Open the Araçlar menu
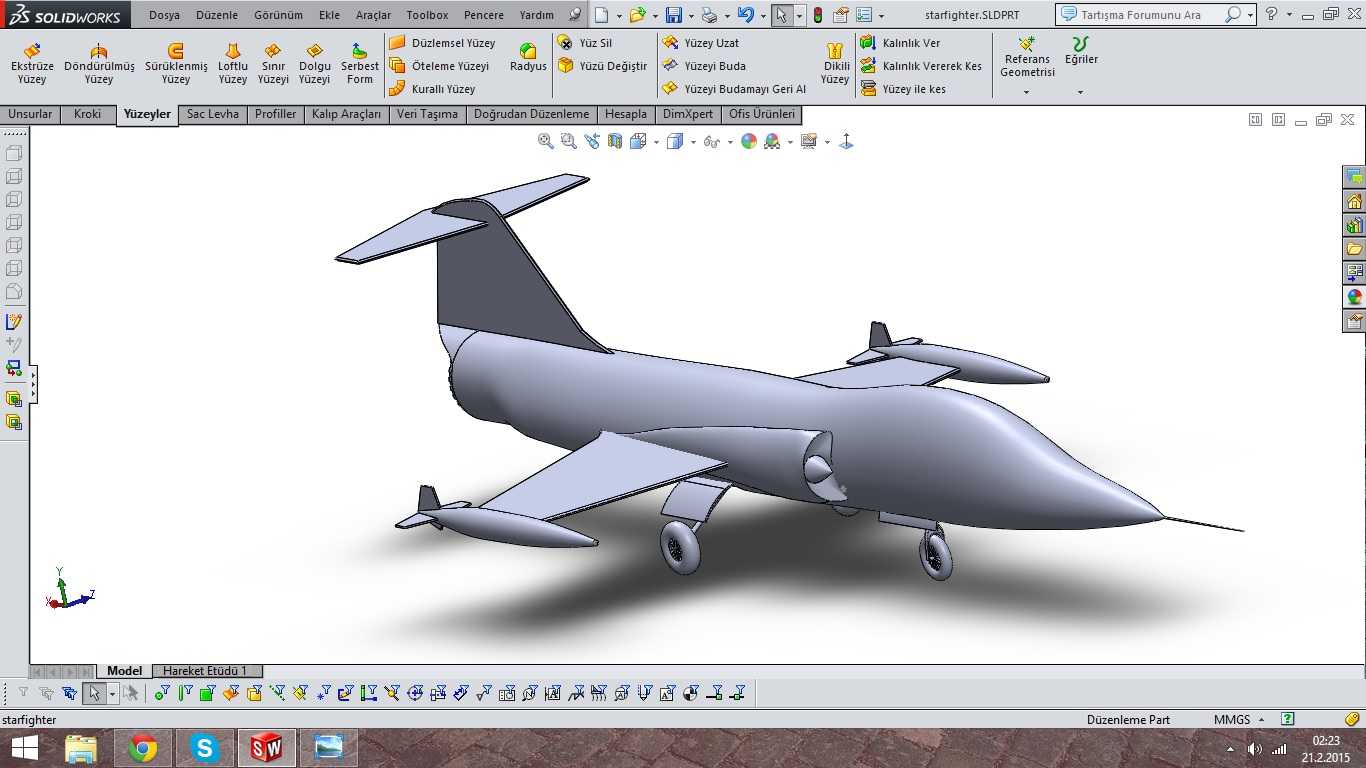 [x=373, y=15]
